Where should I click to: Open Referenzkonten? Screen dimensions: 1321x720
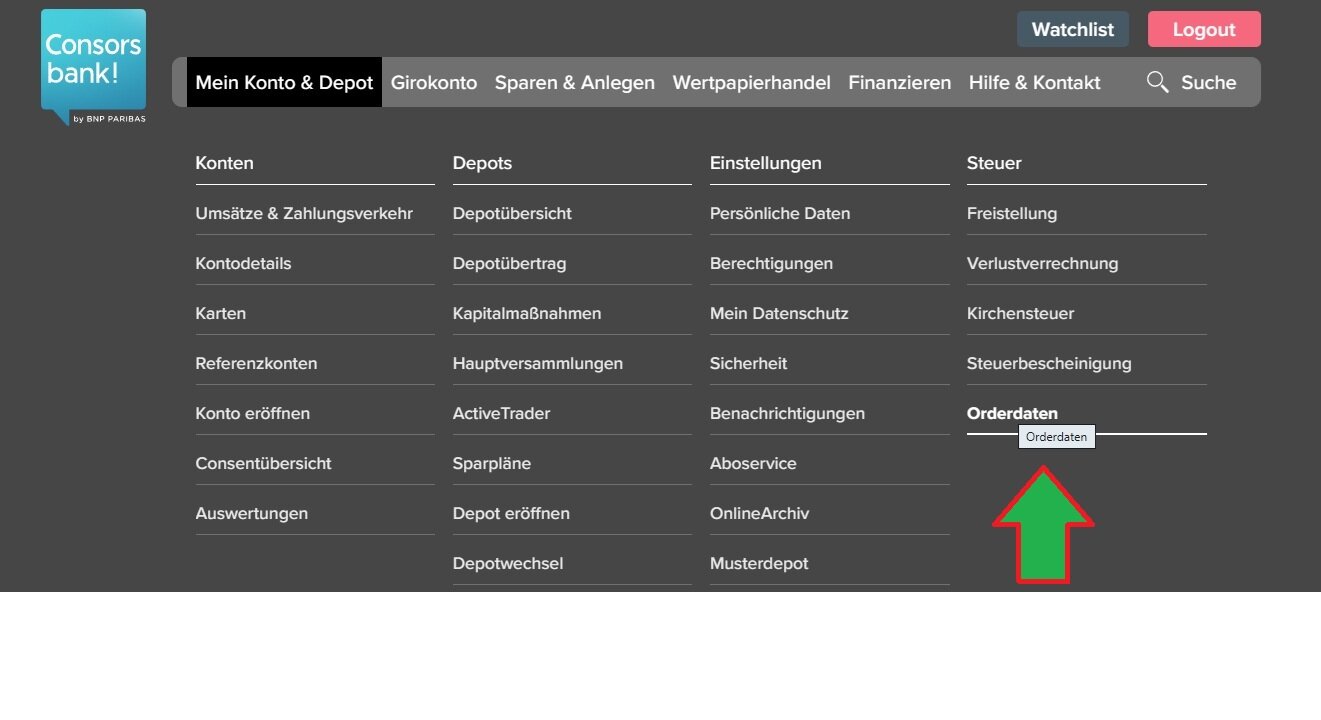[256, 363]
